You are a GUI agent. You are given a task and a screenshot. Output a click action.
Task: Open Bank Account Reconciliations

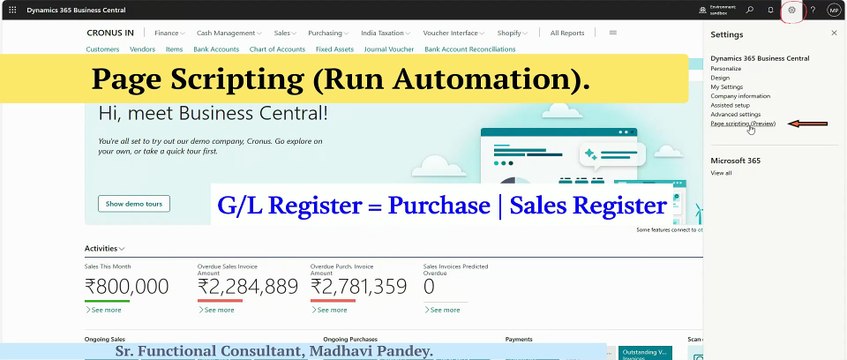(470, 49)
